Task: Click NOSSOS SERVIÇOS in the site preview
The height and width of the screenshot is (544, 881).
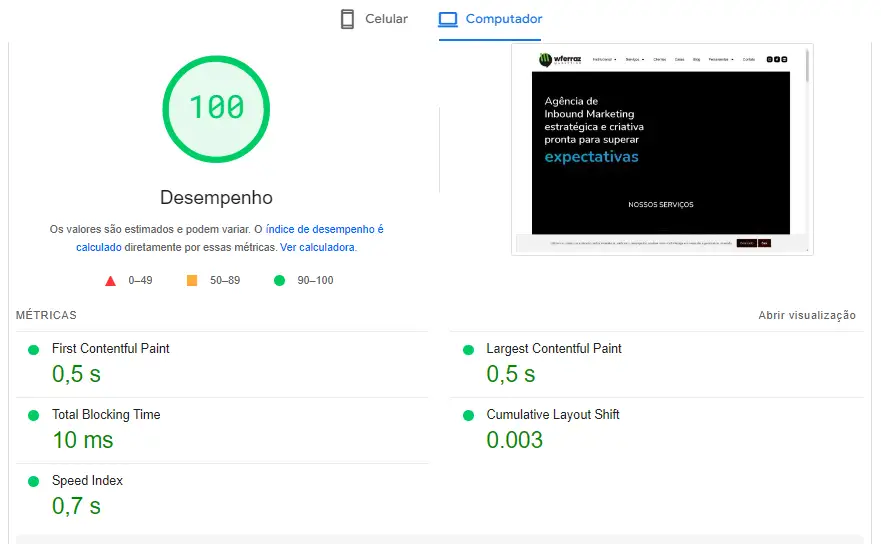Action: click(x=661, y=205)
